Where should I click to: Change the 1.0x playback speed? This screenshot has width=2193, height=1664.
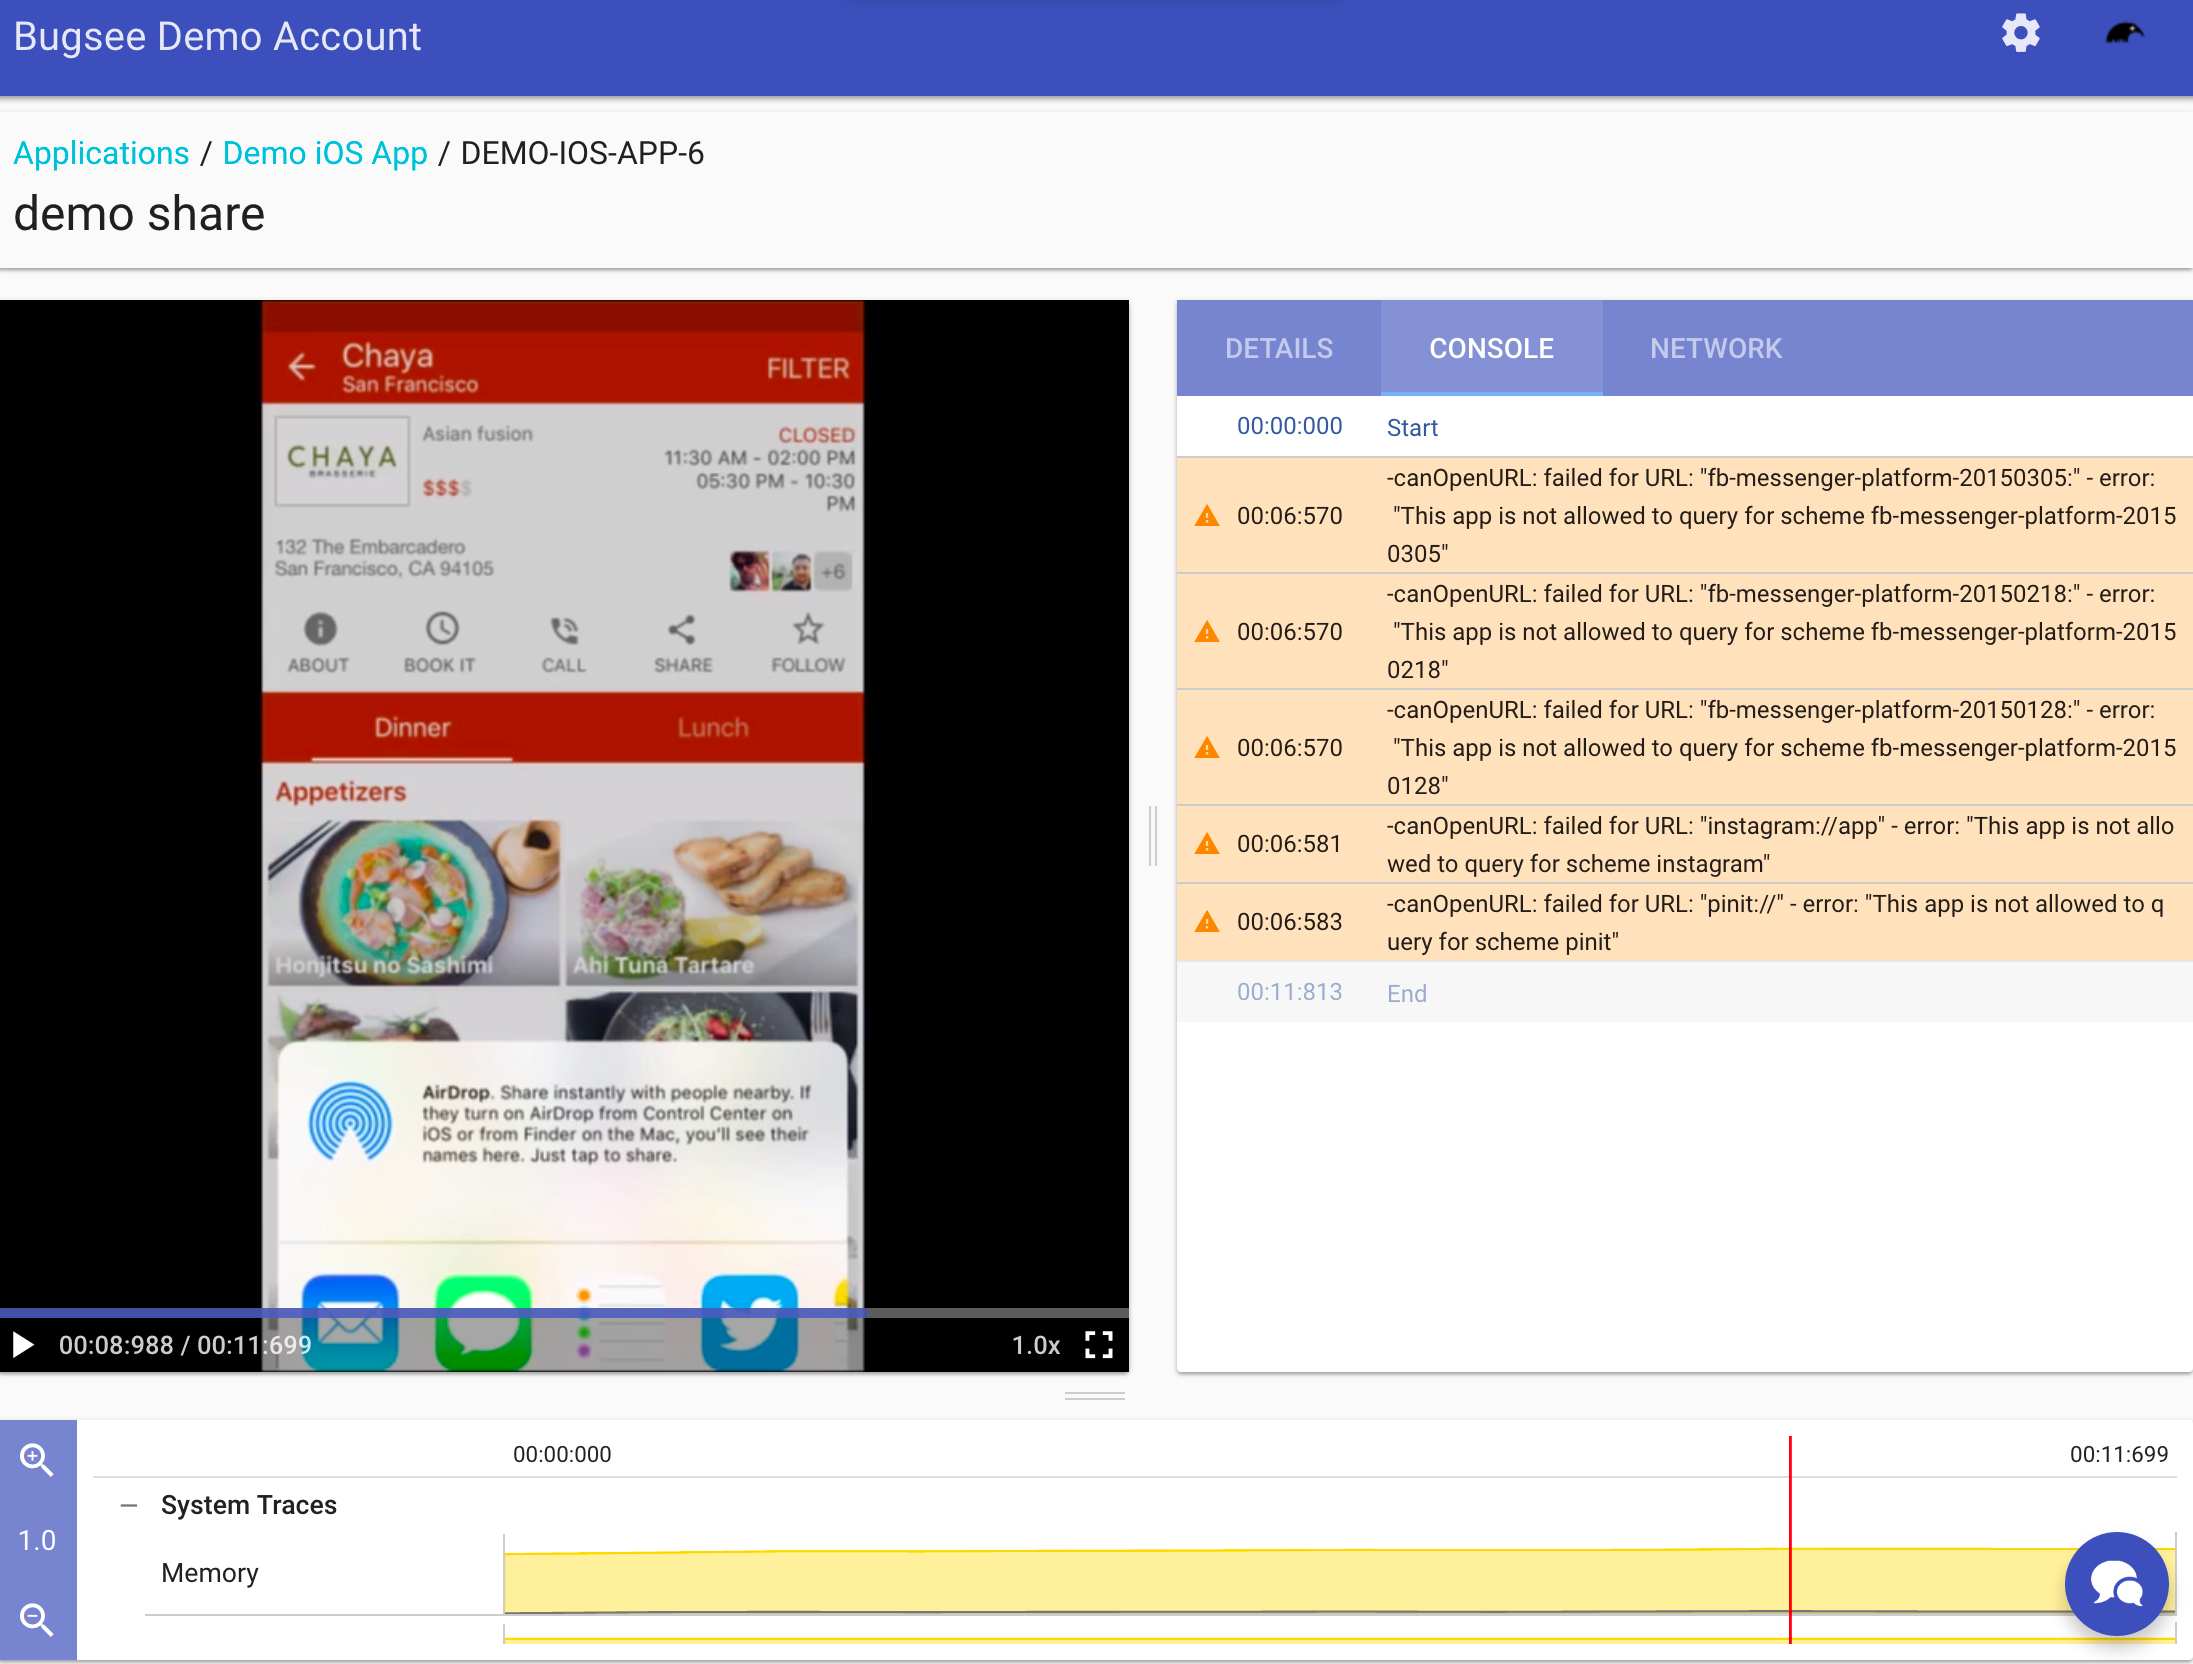point(1035,1345)
